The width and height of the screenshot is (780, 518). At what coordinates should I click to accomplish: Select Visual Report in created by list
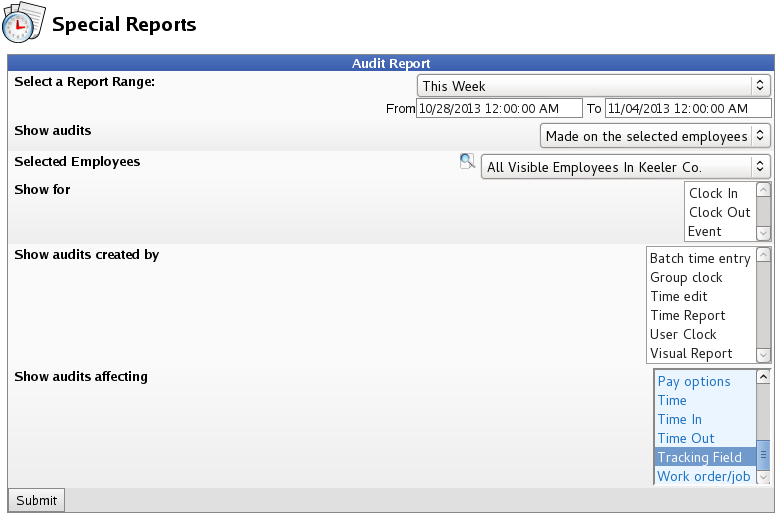click(x=701, y=353)
